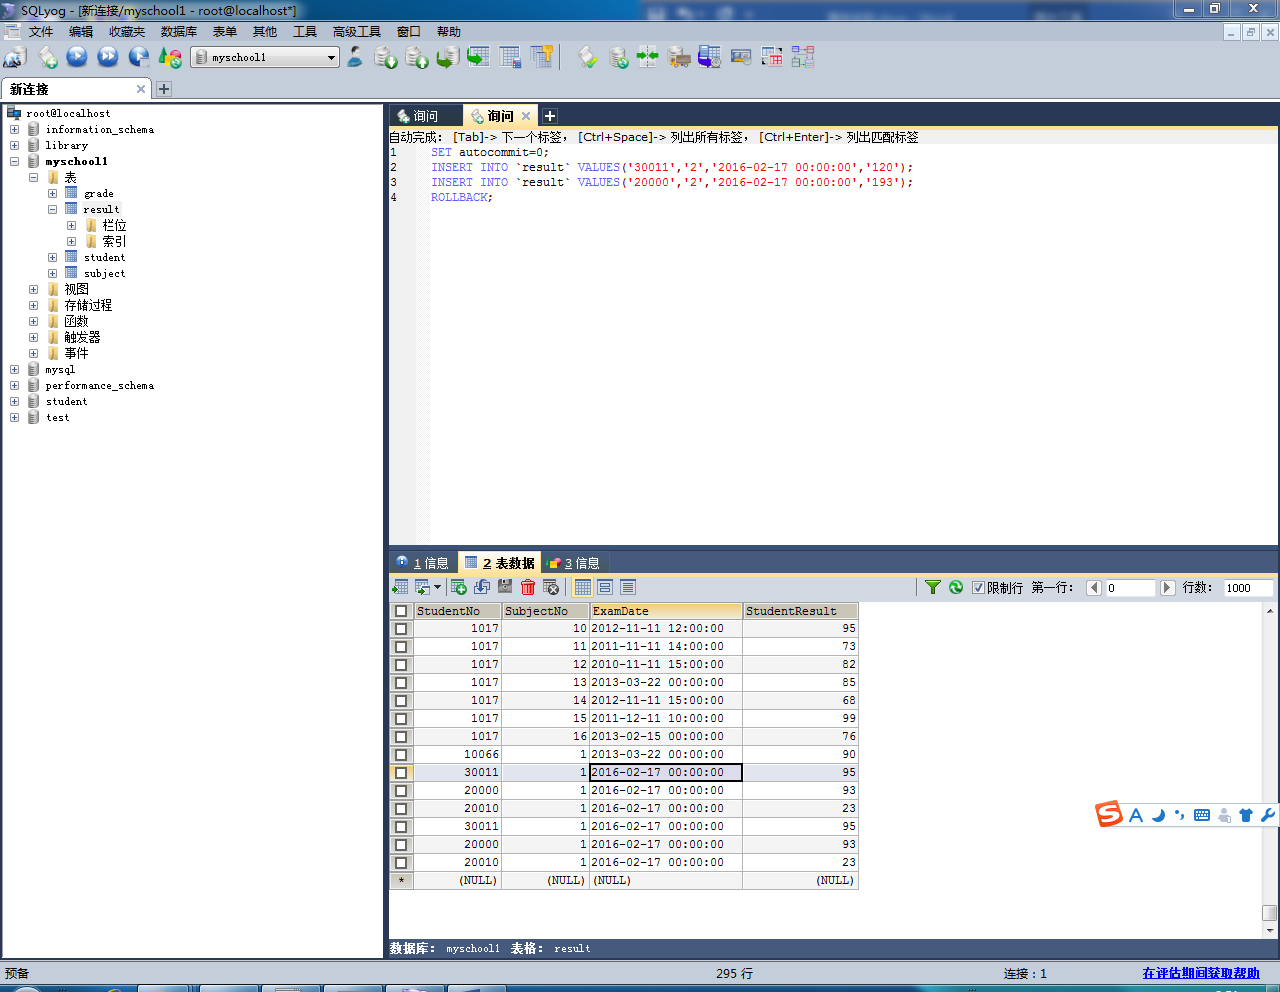Click the insert new row icon
Viewport: 1280px width, 992px height.
[459, 587]
